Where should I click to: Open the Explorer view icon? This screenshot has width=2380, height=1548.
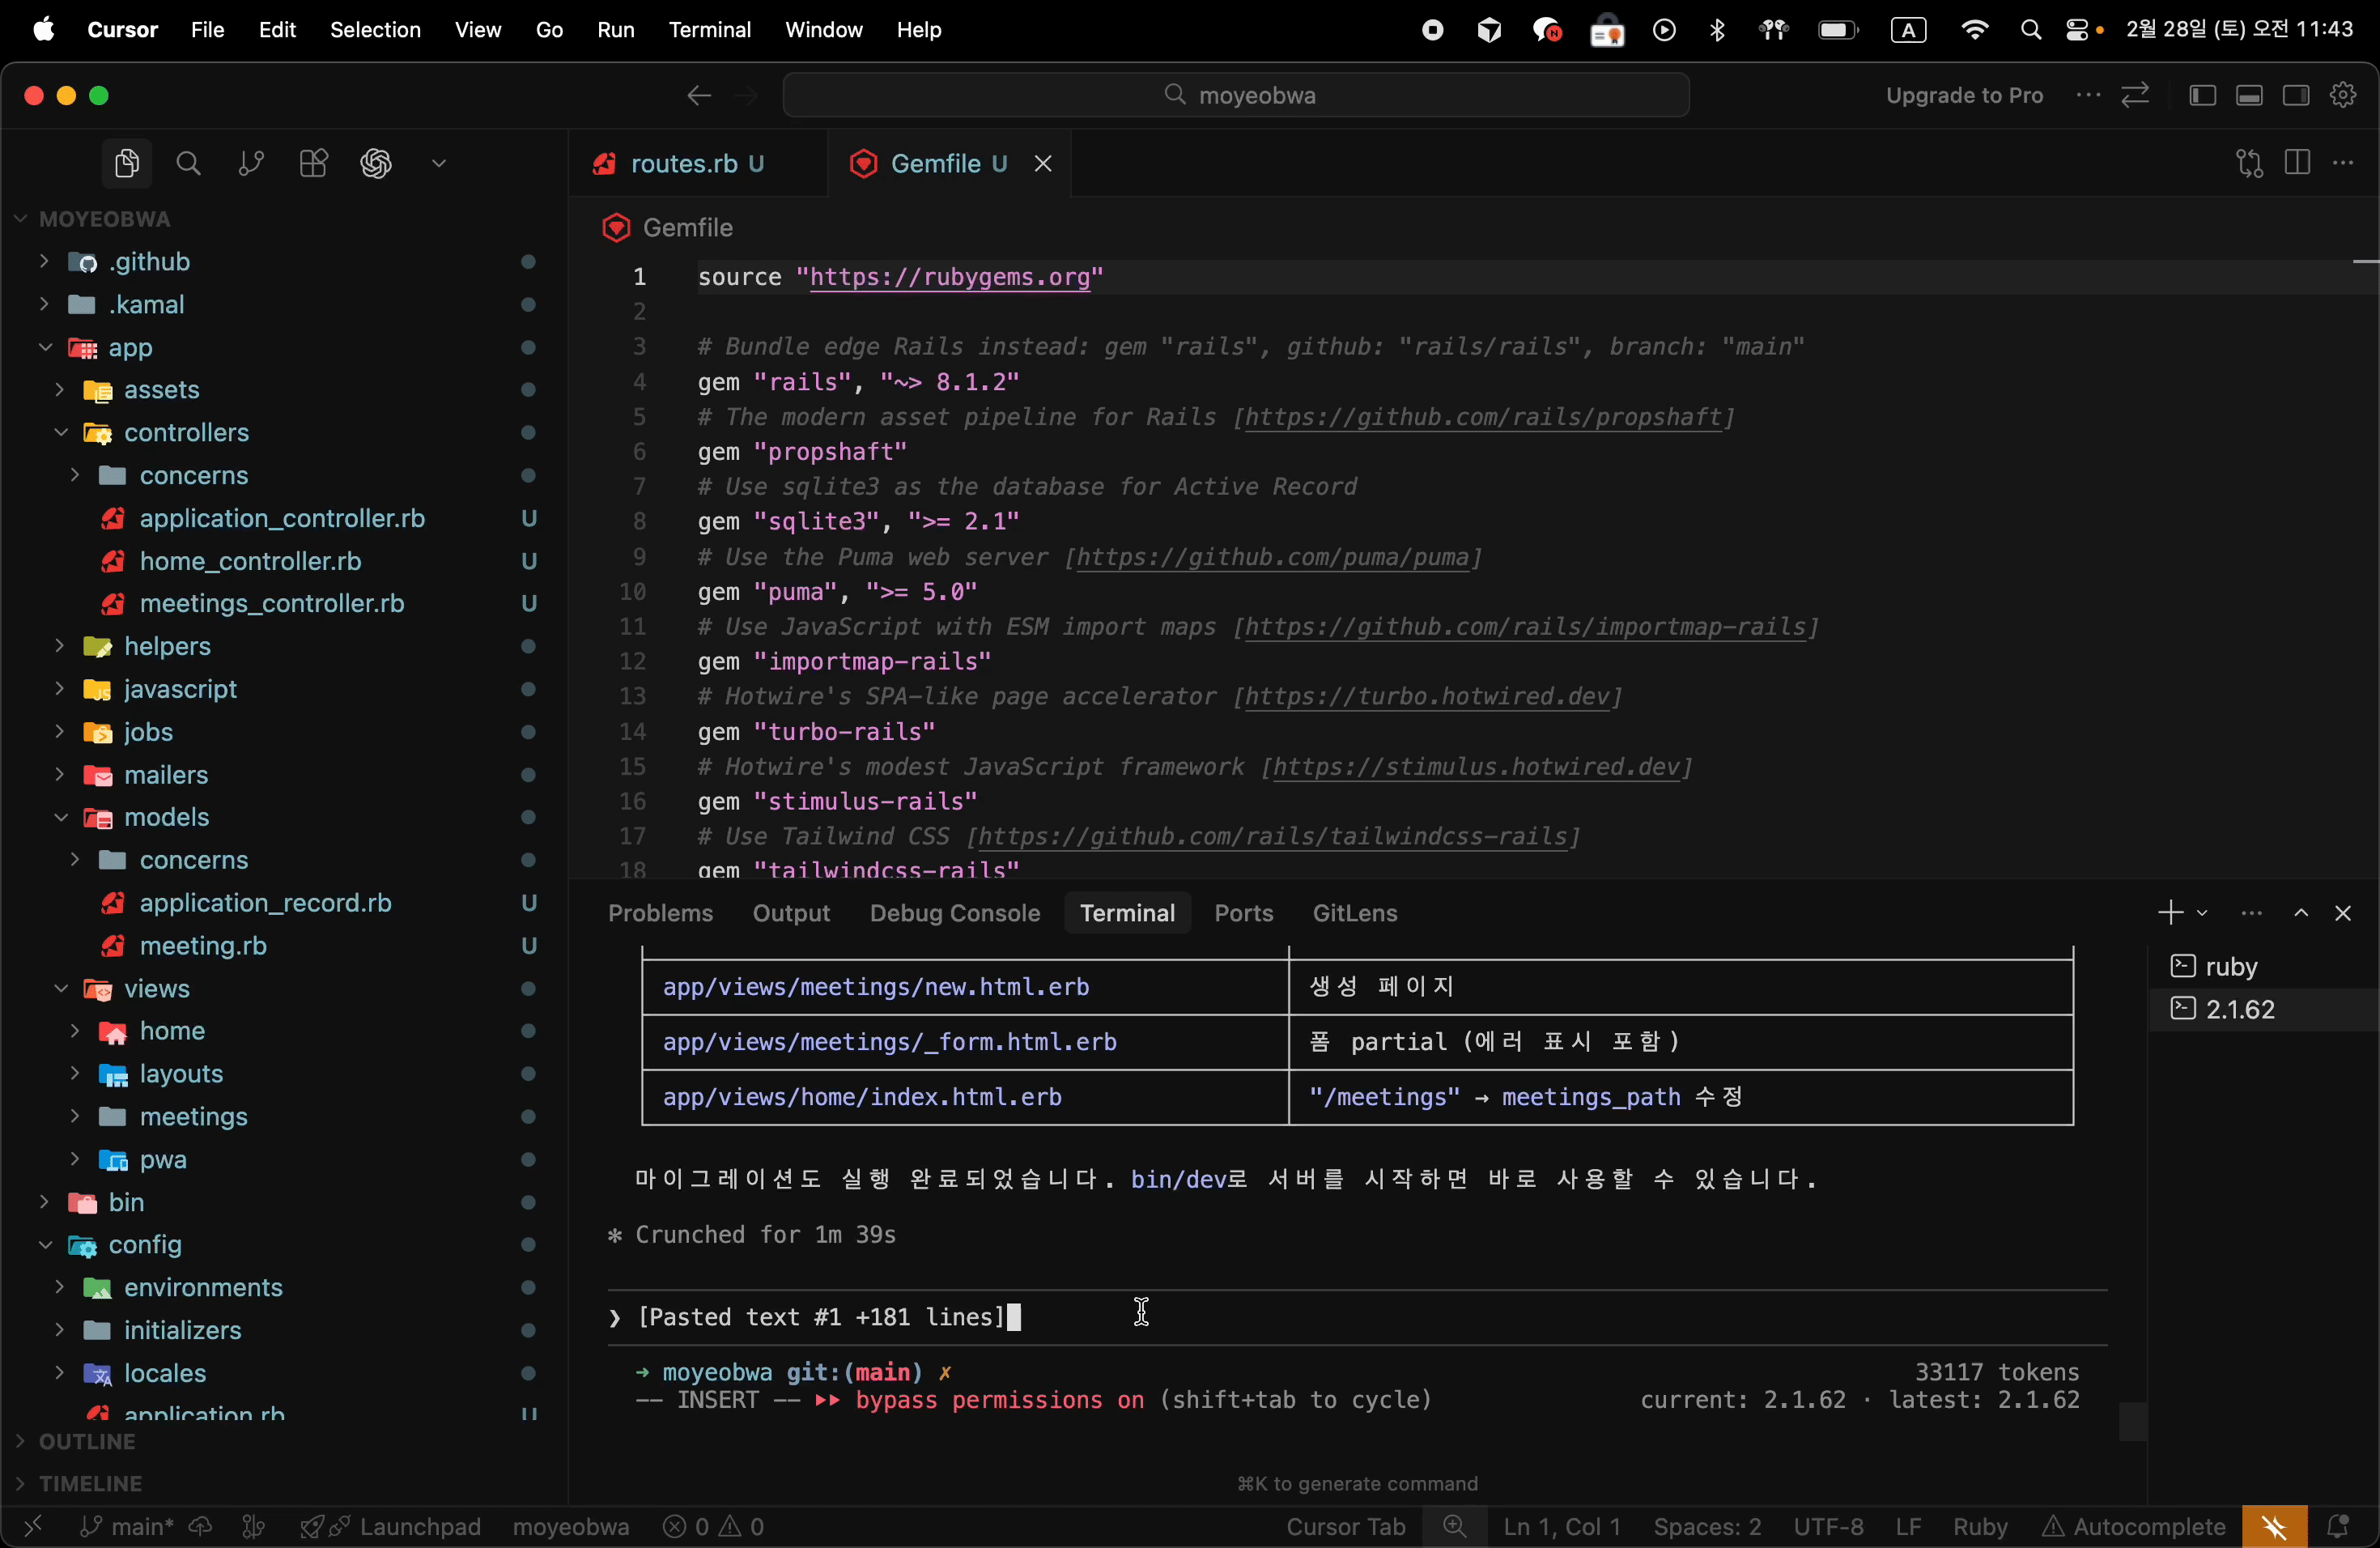[x=126, y=163]
